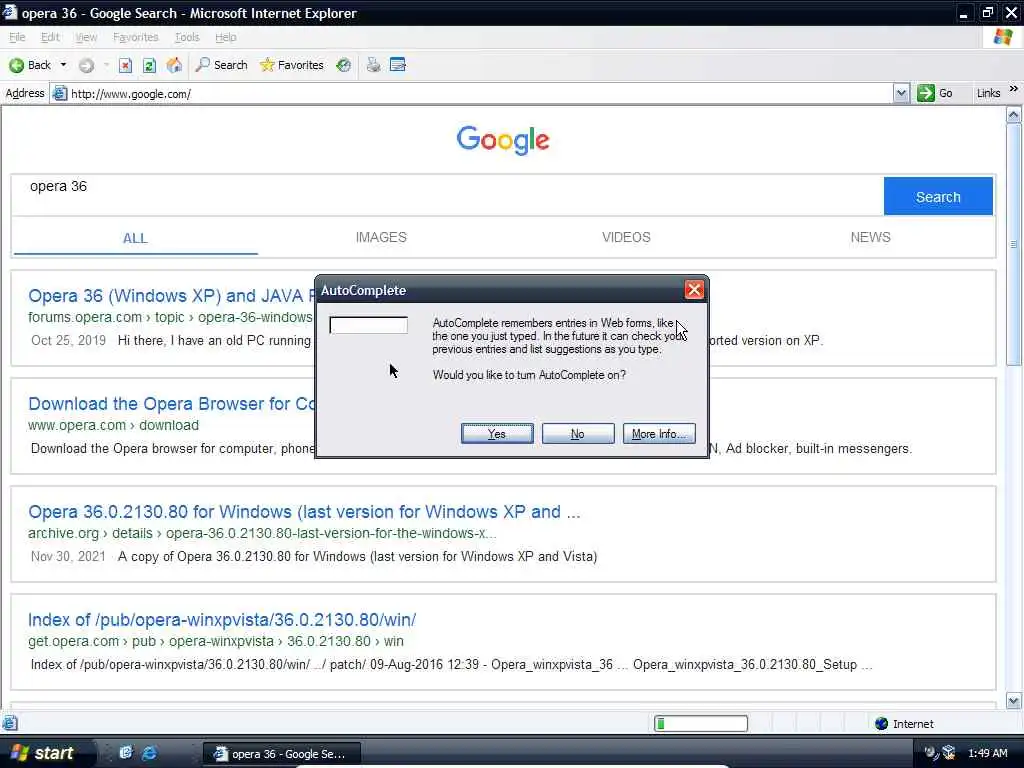This screenshot has height=768, width=1024.
Task: Click the vertical scrollbar up arrow
Action: pyautogui.click(x=1013, y=115)
